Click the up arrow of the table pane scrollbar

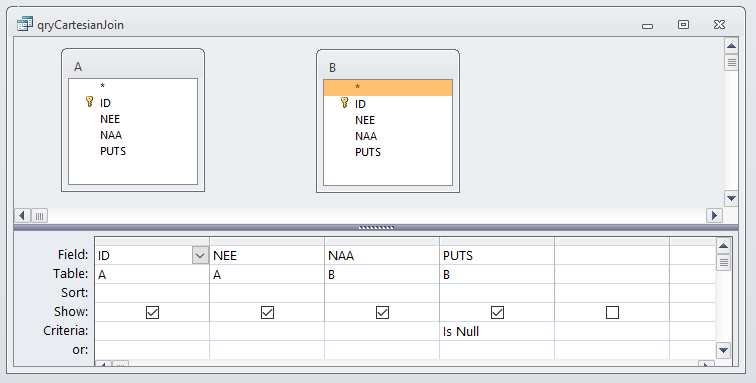coord(731,46)
